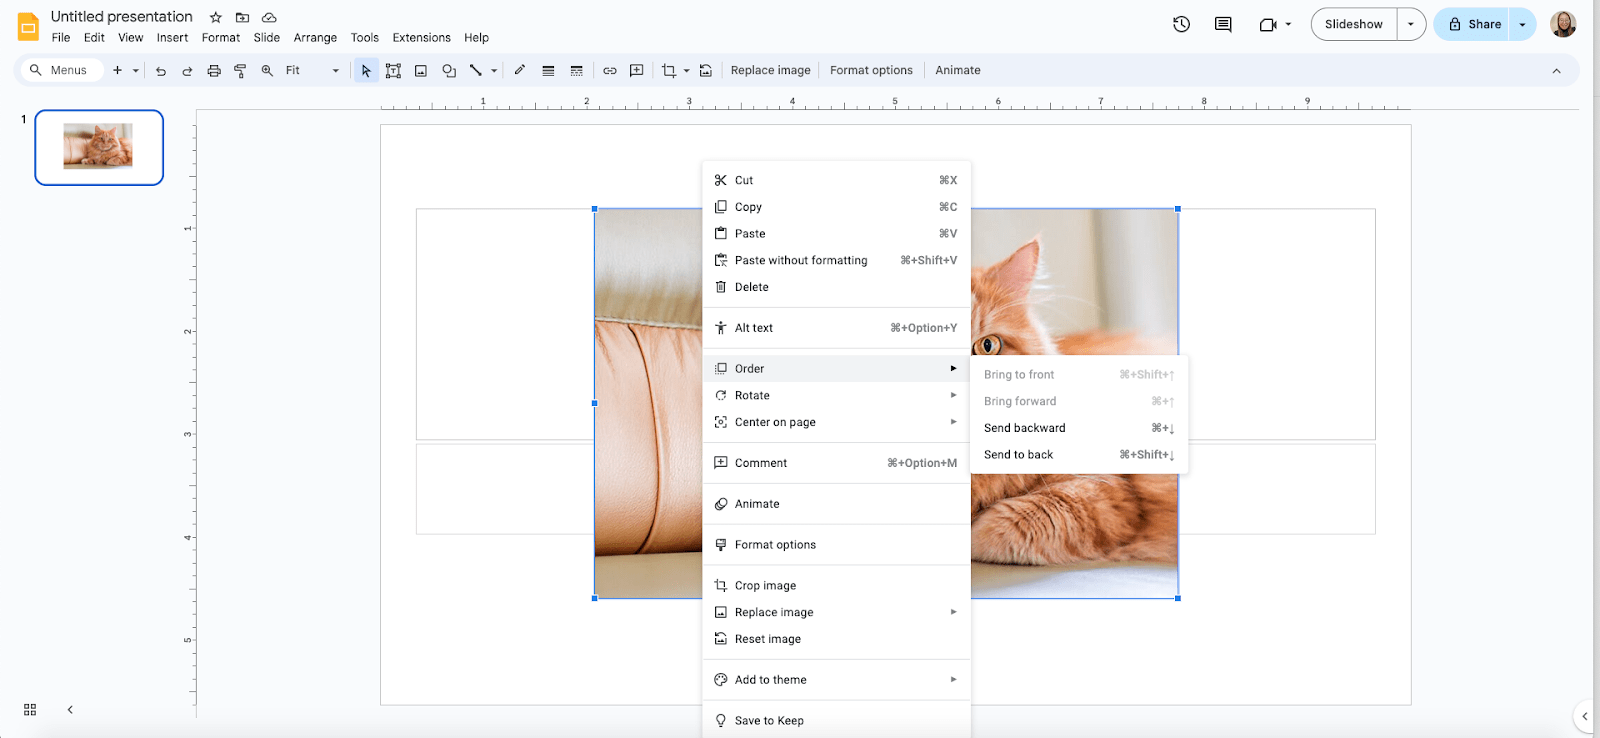Screen dimensions: 1600x738
Task: Click the user profile avatar
Action: tap(1563, 24)
